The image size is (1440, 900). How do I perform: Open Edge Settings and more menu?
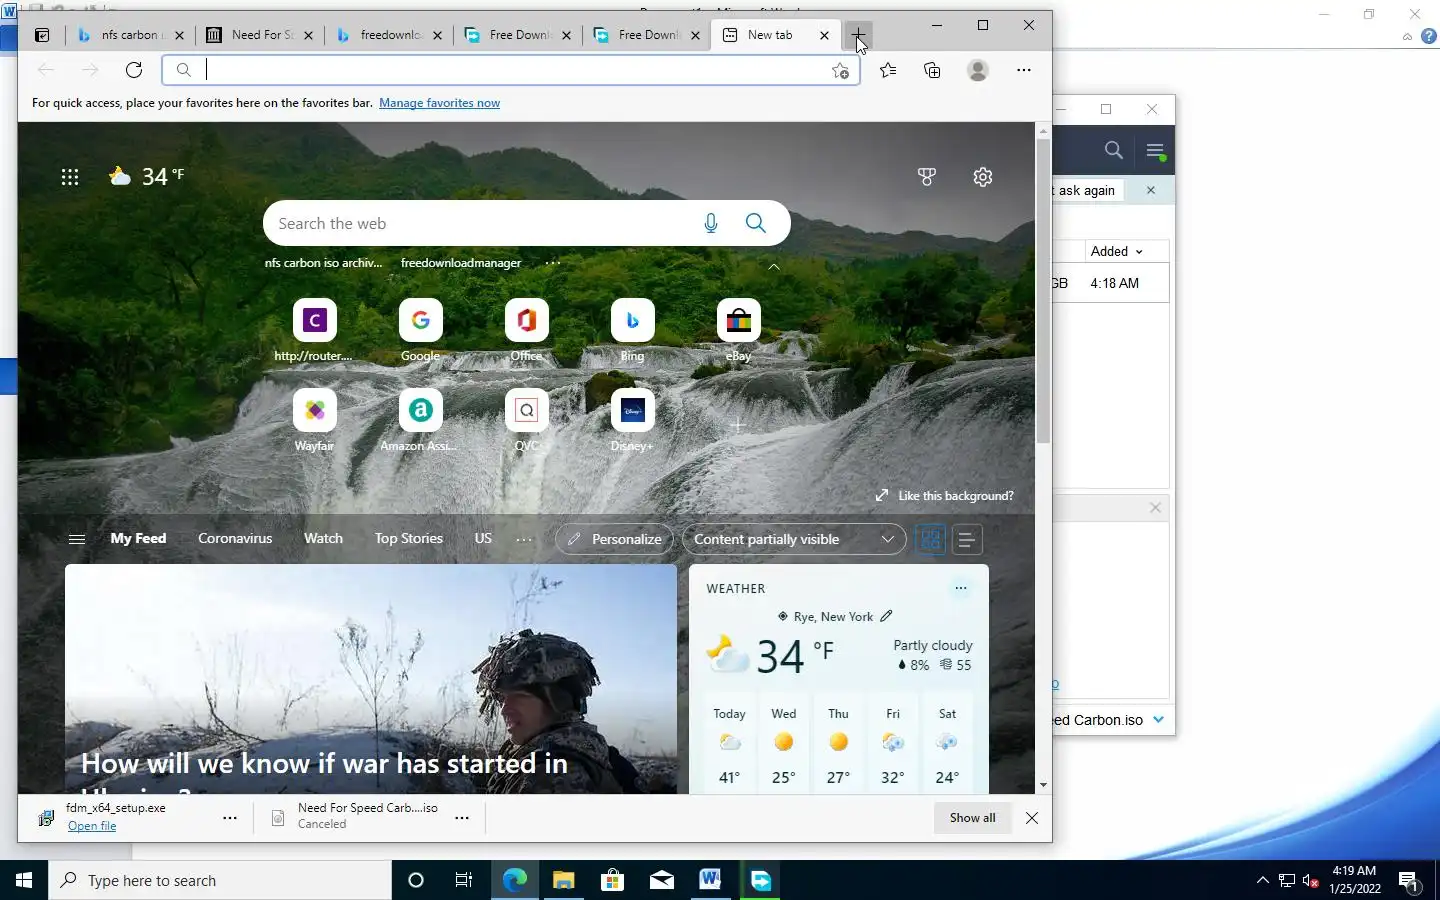1023,70
